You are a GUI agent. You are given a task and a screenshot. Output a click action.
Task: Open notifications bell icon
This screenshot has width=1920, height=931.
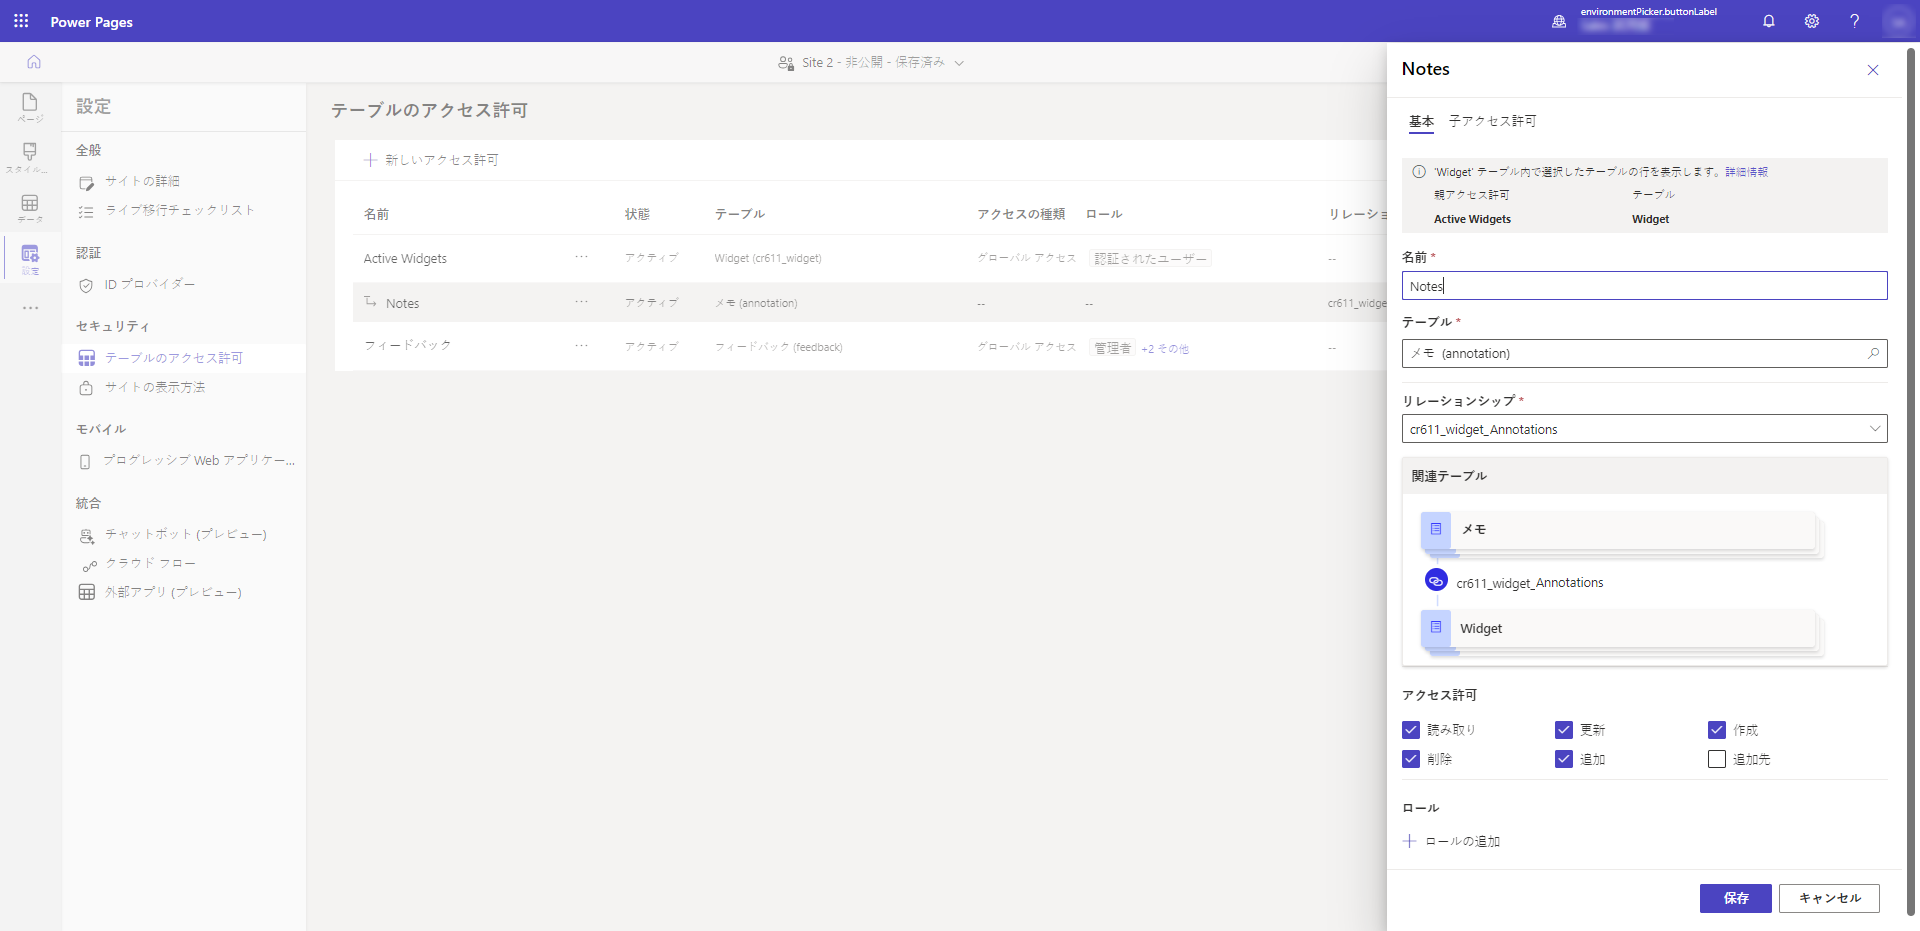[x=1769, y=21]
